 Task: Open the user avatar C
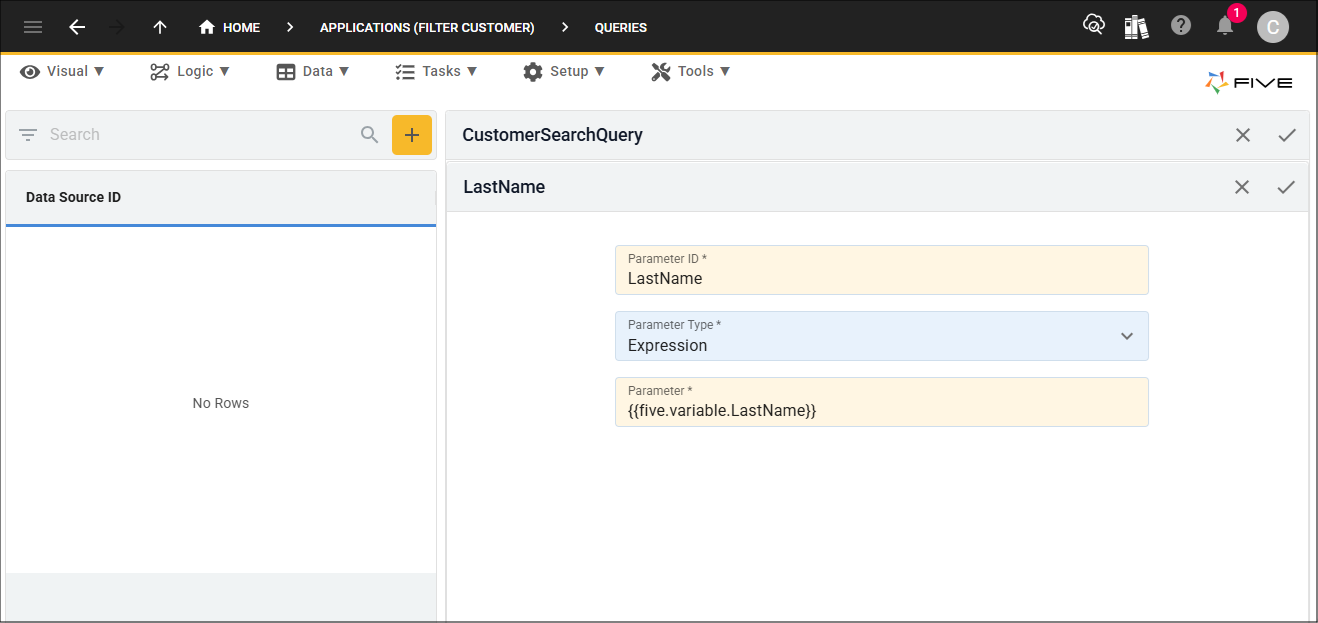[x=1273, y=27]
